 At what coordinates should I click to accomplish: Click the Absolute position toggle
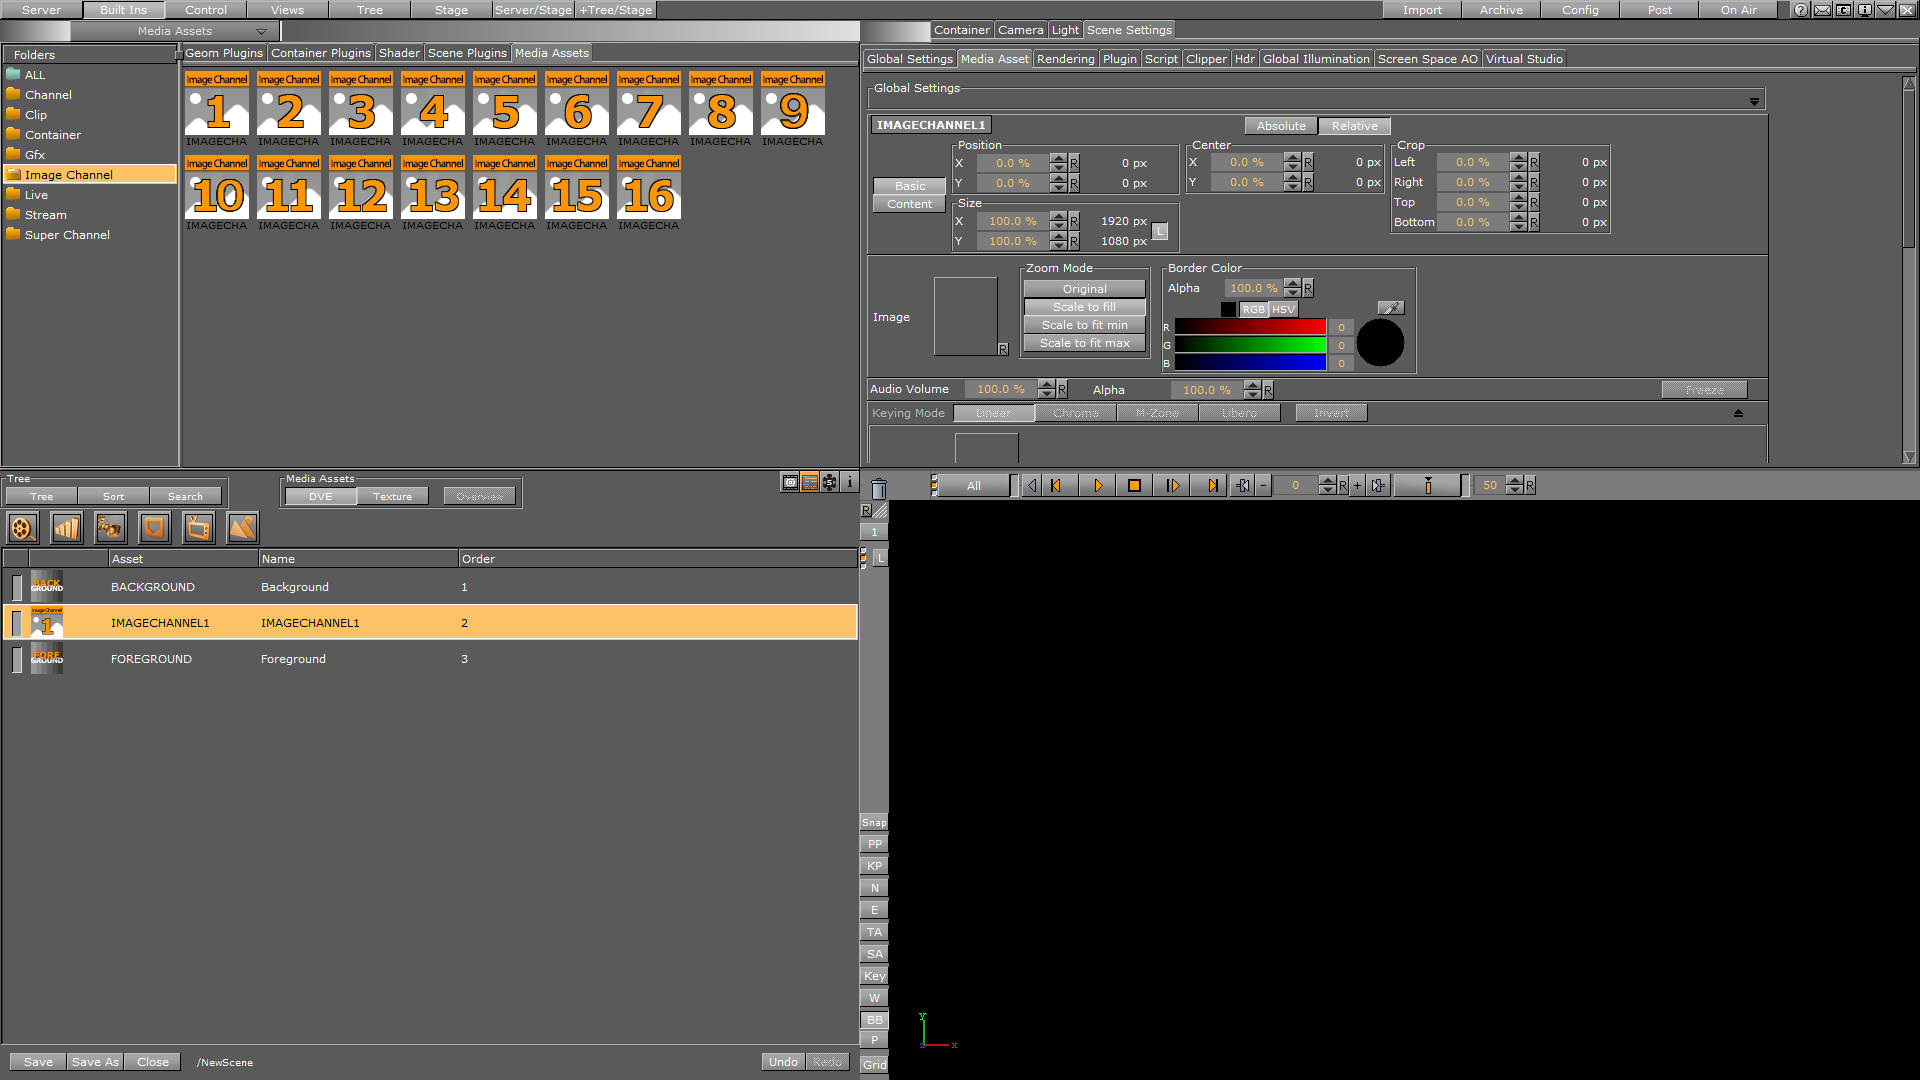pyautogui.click(x=1279, y=124)
